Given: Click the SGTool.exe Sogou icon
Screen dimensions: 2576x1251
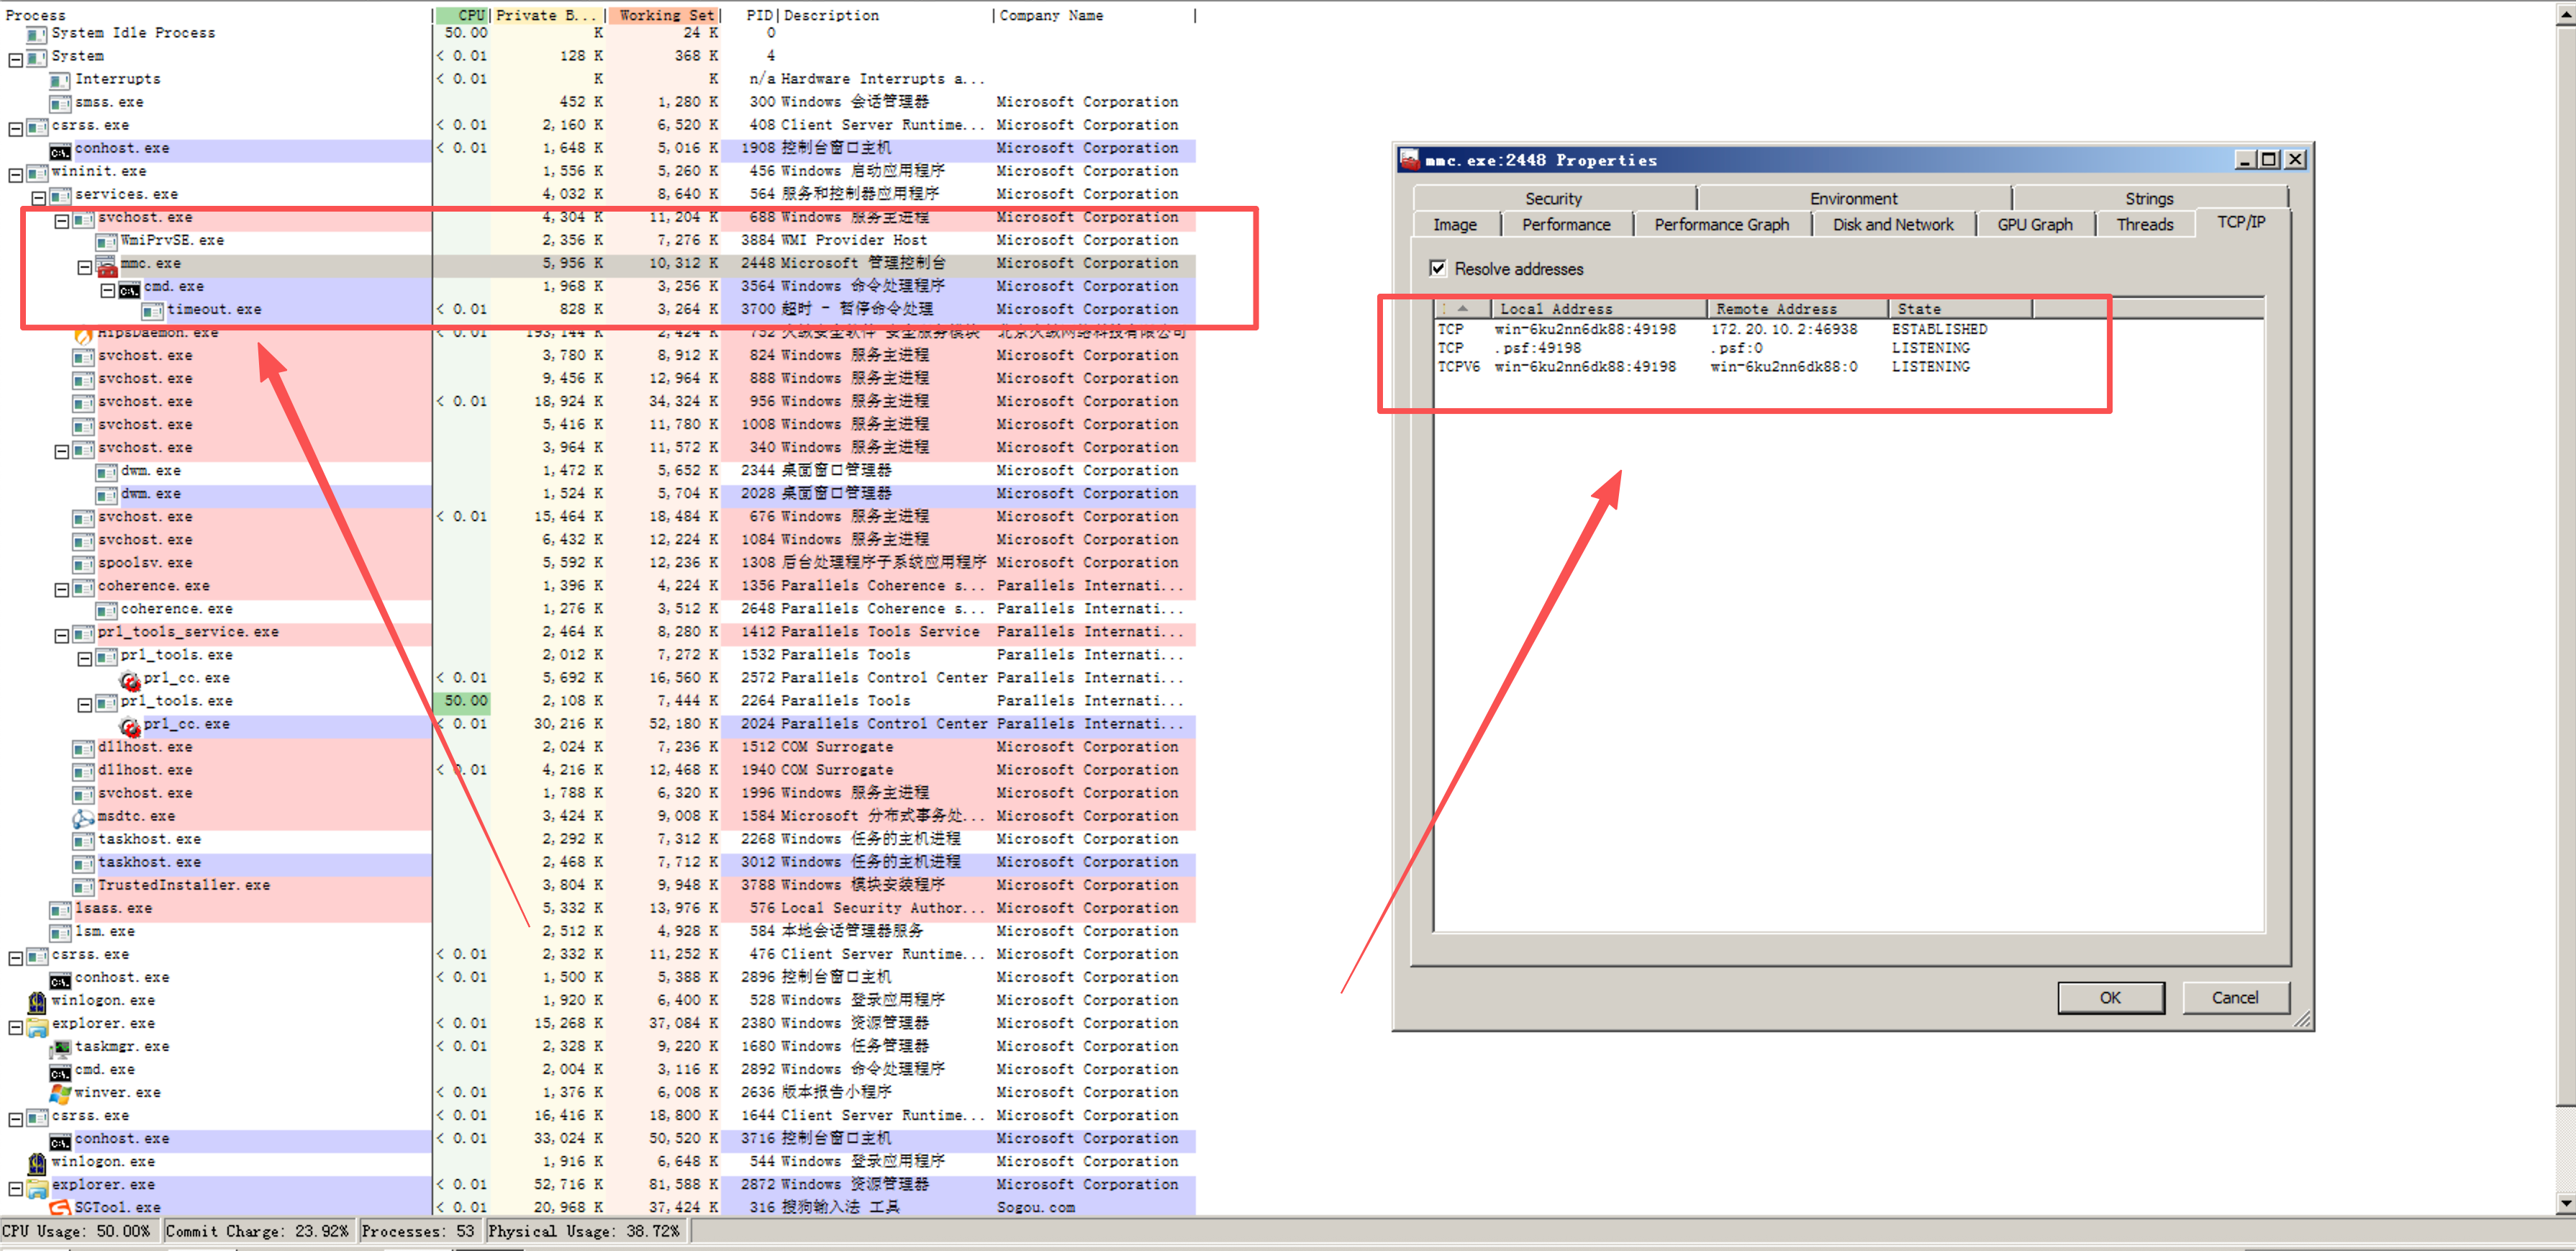Looking at the screenshot, I should [x=60, y=1208].
